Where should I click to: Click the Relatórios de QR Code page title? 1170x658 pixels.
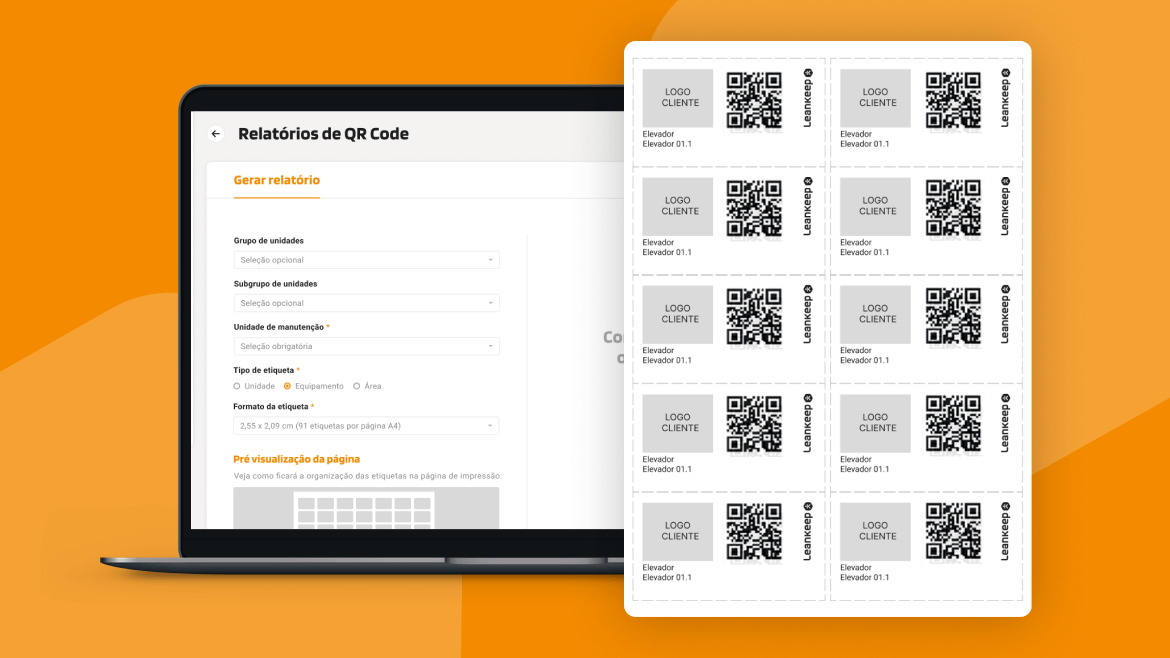tap(323, 134)
